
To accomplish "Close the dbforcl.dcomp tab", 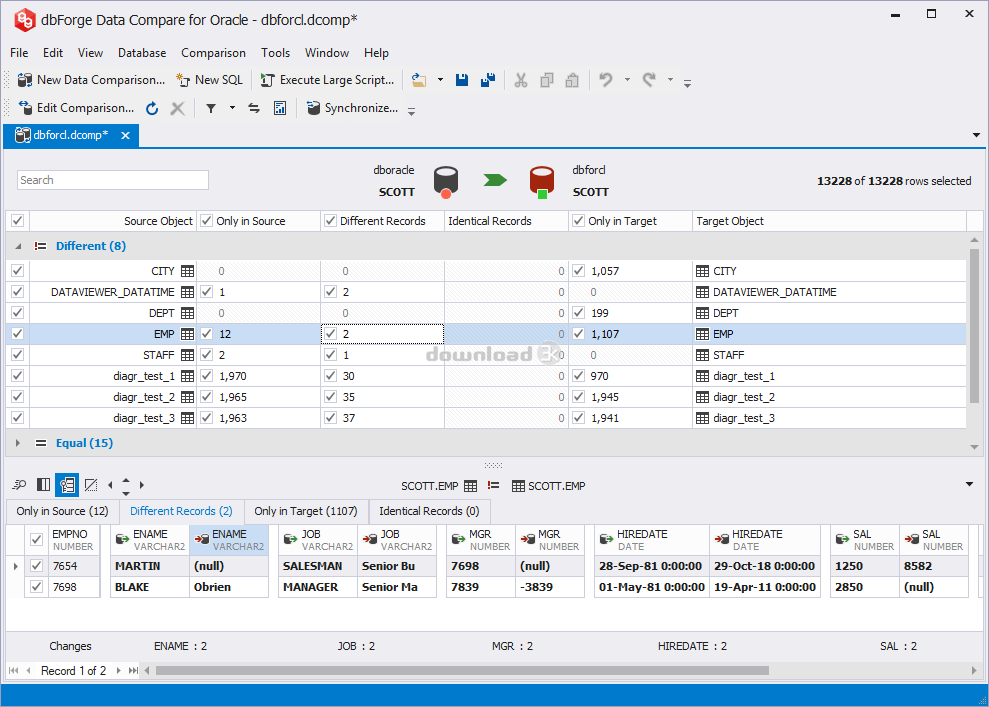I will click(x=126, y=135).
